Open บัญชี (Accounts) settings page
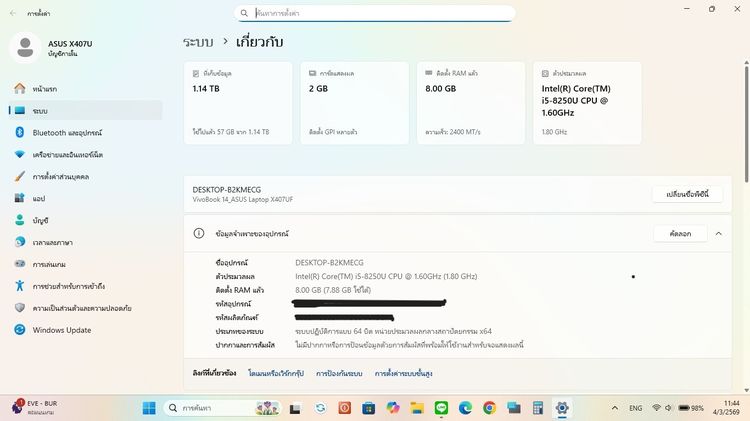 (x=85, y=220)
